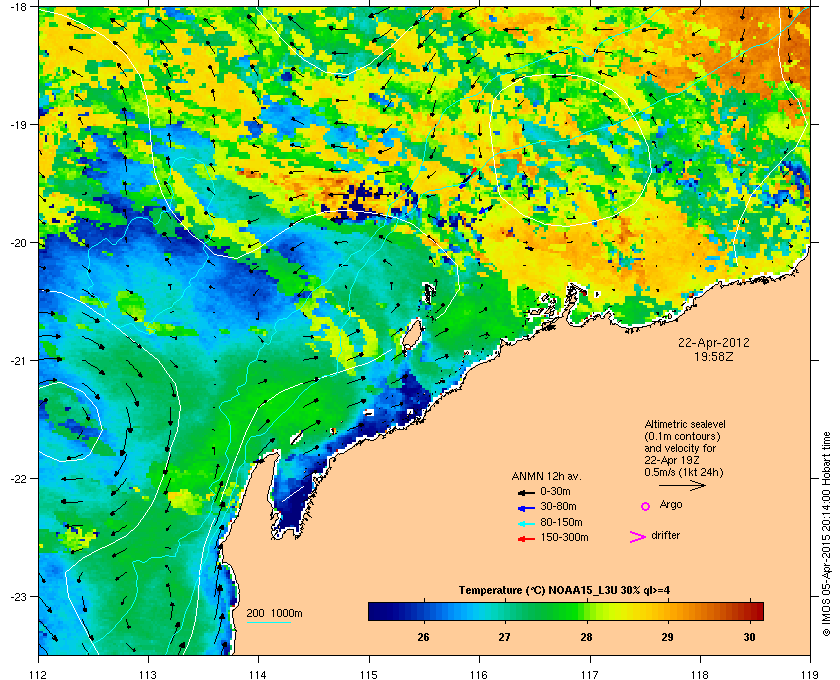Click longitude axis label 119
Image resolution: width=840 pixels, height=680 pixels.
[x=810, y=675]
